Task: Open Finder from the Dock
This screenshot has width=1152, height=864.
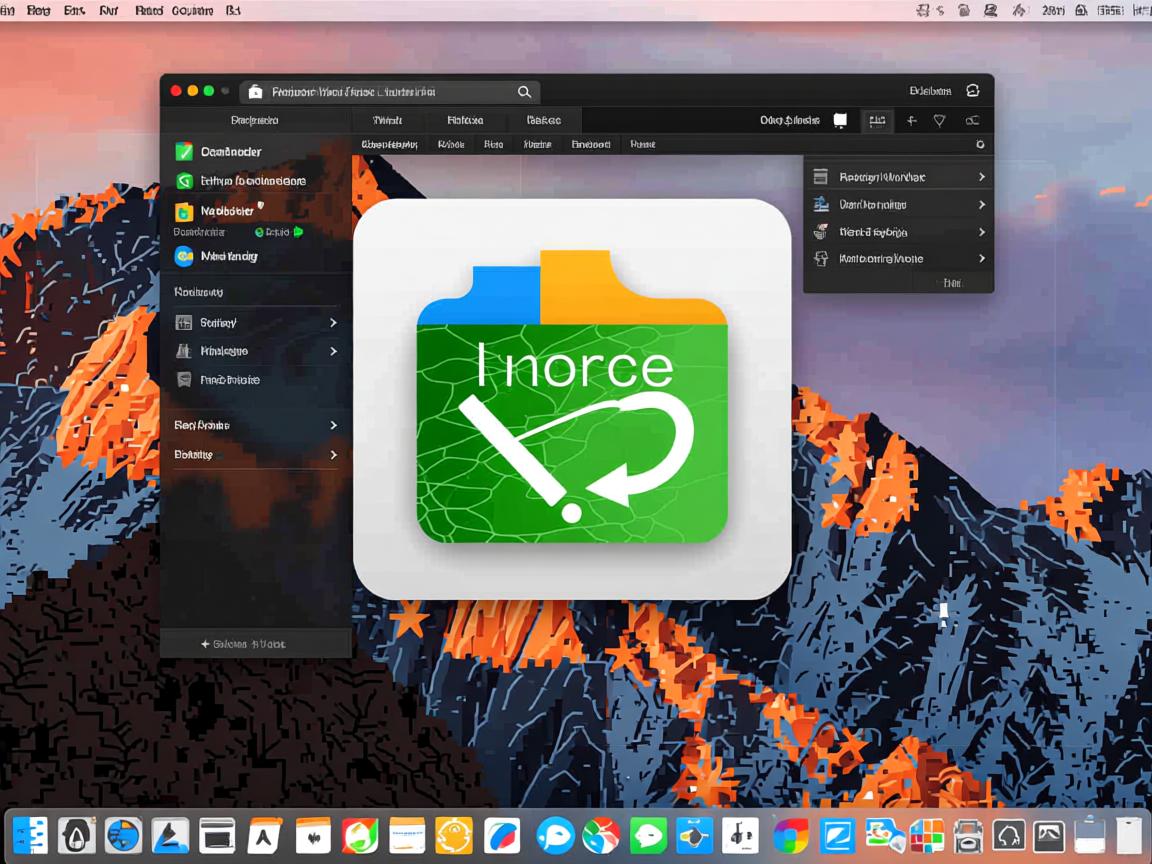Action: click(31, 836)
